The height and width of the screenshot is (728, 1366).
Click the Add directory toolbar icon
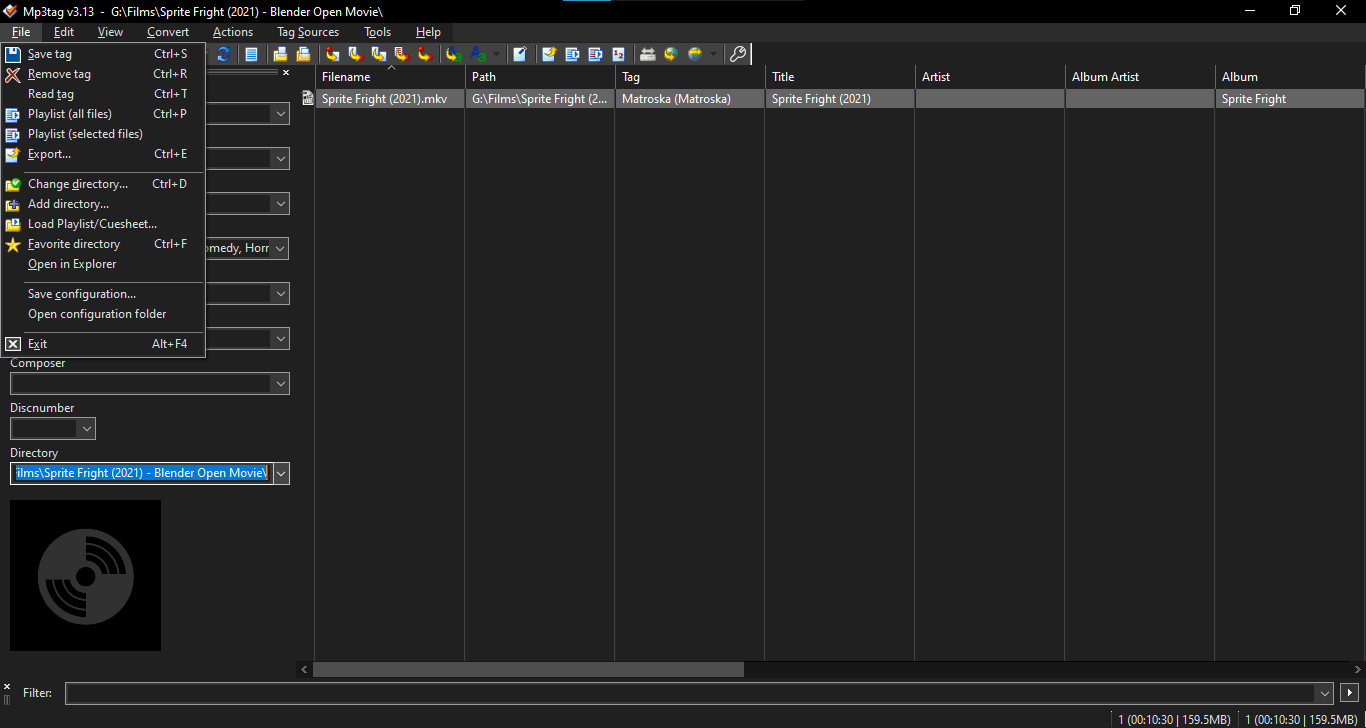303,54
